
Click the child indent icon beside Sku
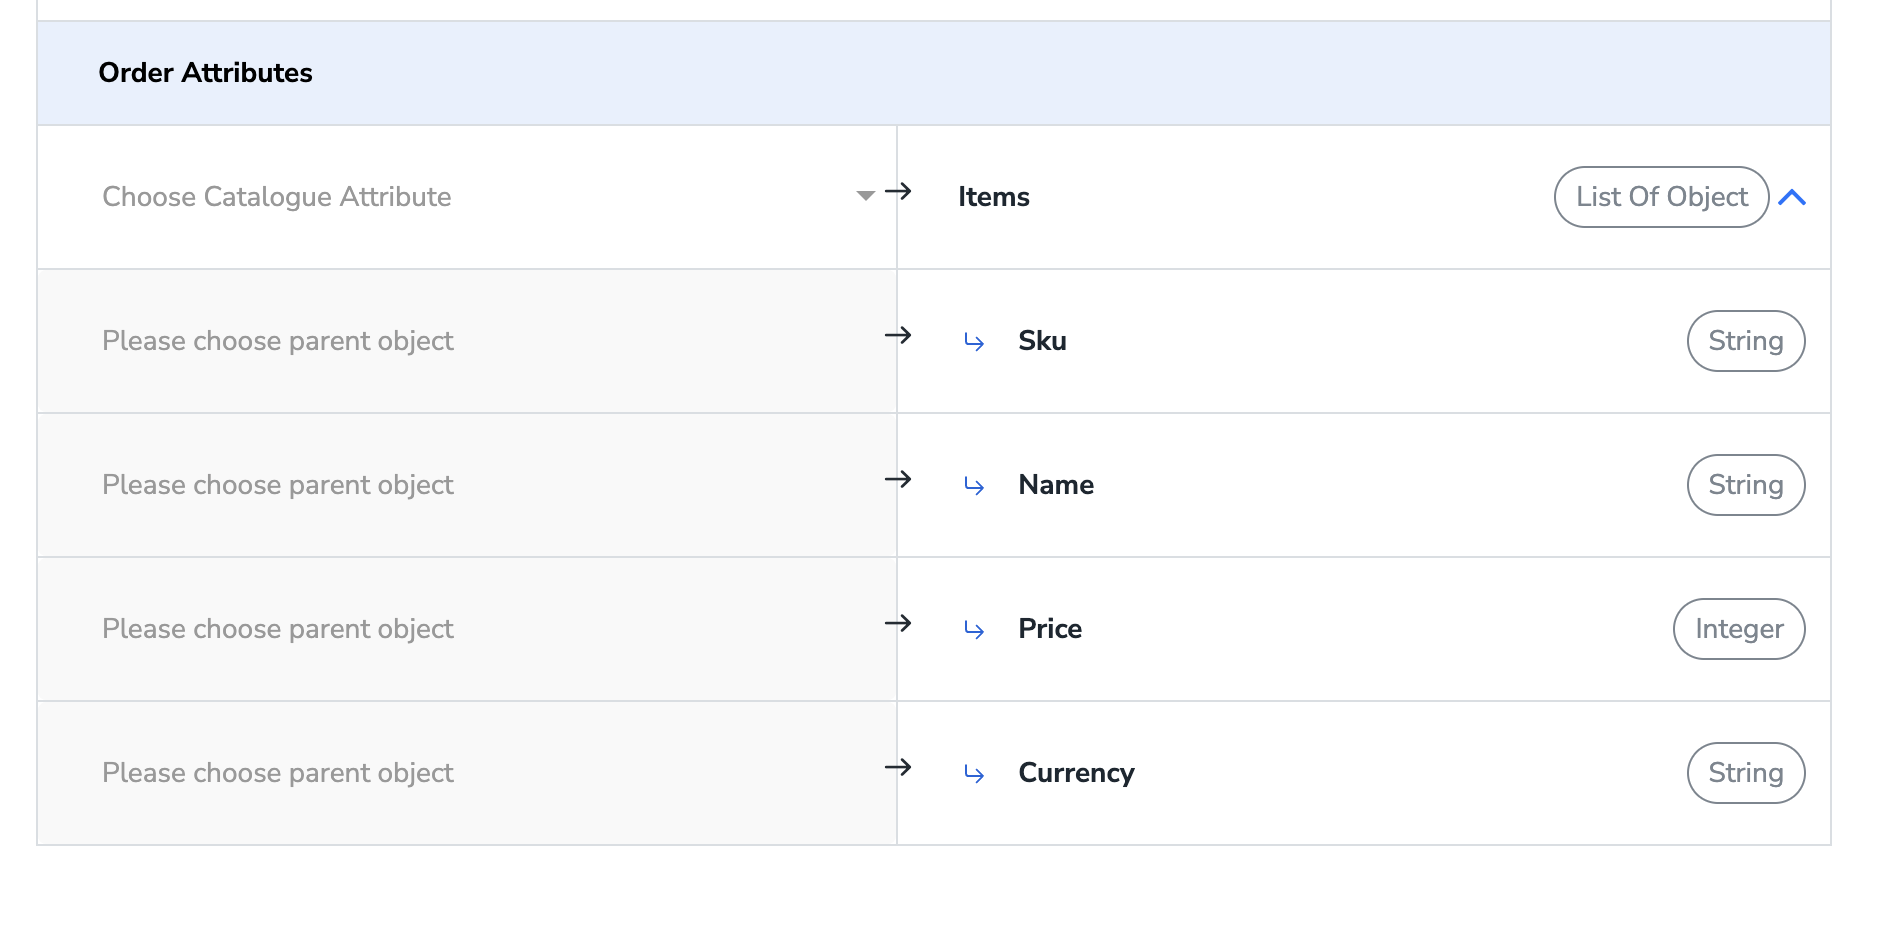(974, 342)
